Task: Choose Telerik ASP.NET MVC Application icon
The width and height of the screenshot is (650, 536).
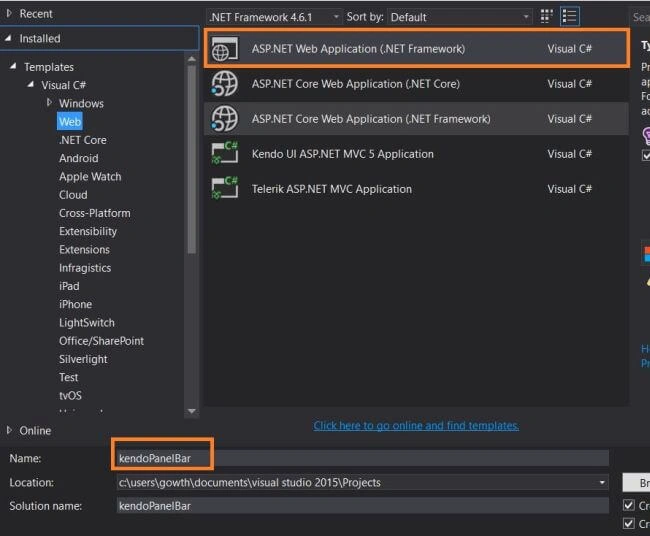Action: click(225, 189)
